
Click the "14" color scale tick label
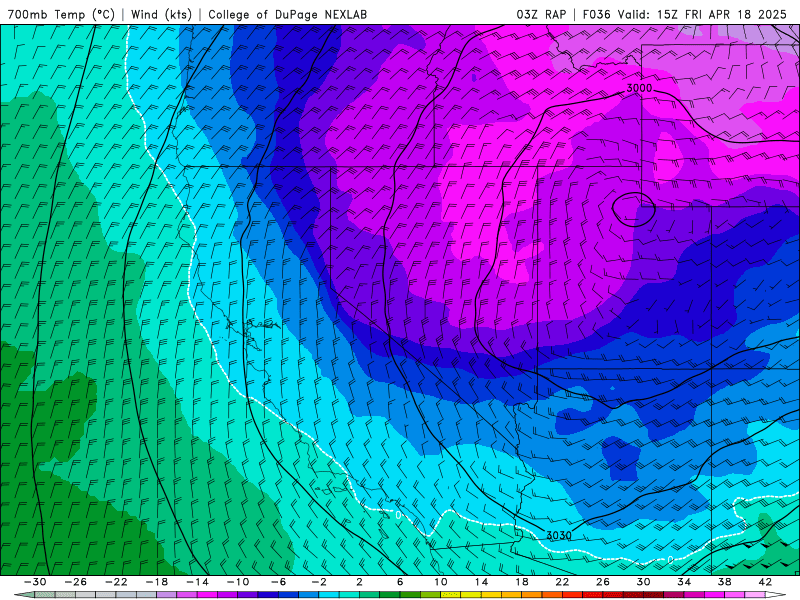[481, 582]
